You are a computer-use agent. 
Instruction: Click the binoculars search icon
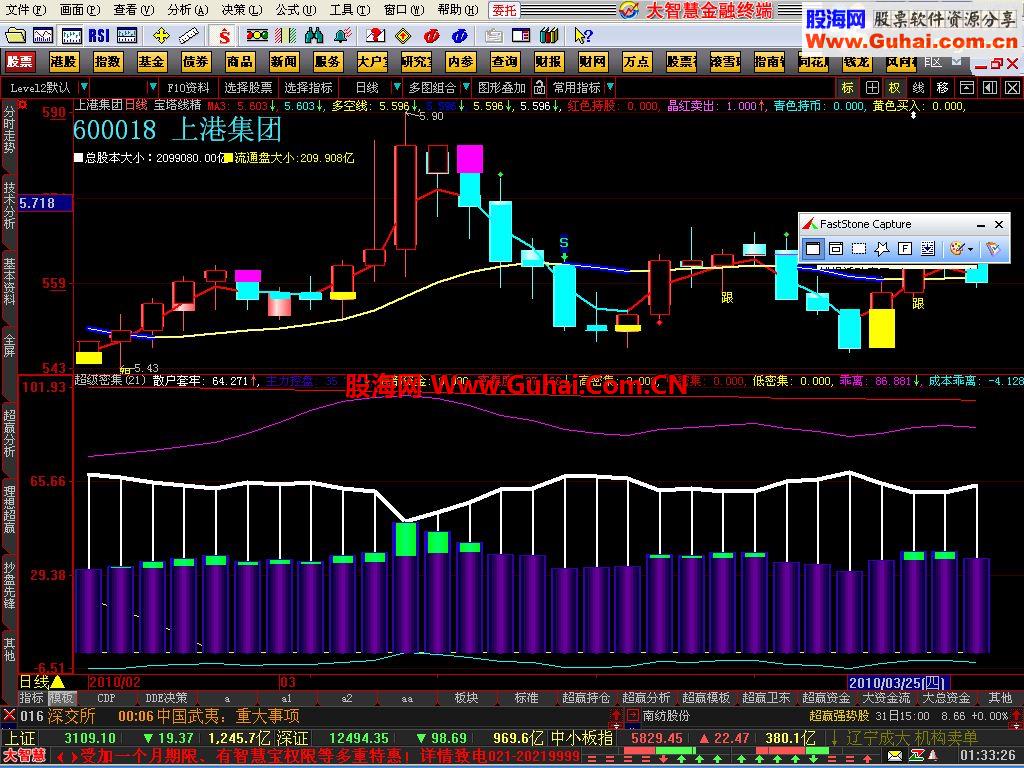coord(313,35)
